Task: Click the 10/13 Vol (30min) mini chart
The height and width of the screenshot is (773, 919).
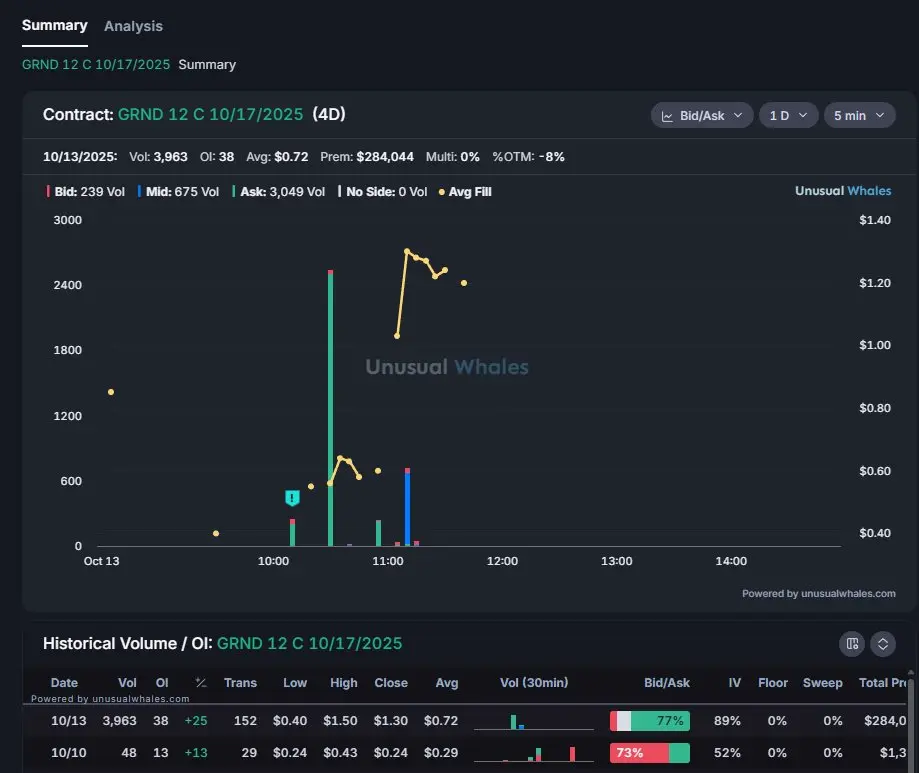Action: coord(533,720)
